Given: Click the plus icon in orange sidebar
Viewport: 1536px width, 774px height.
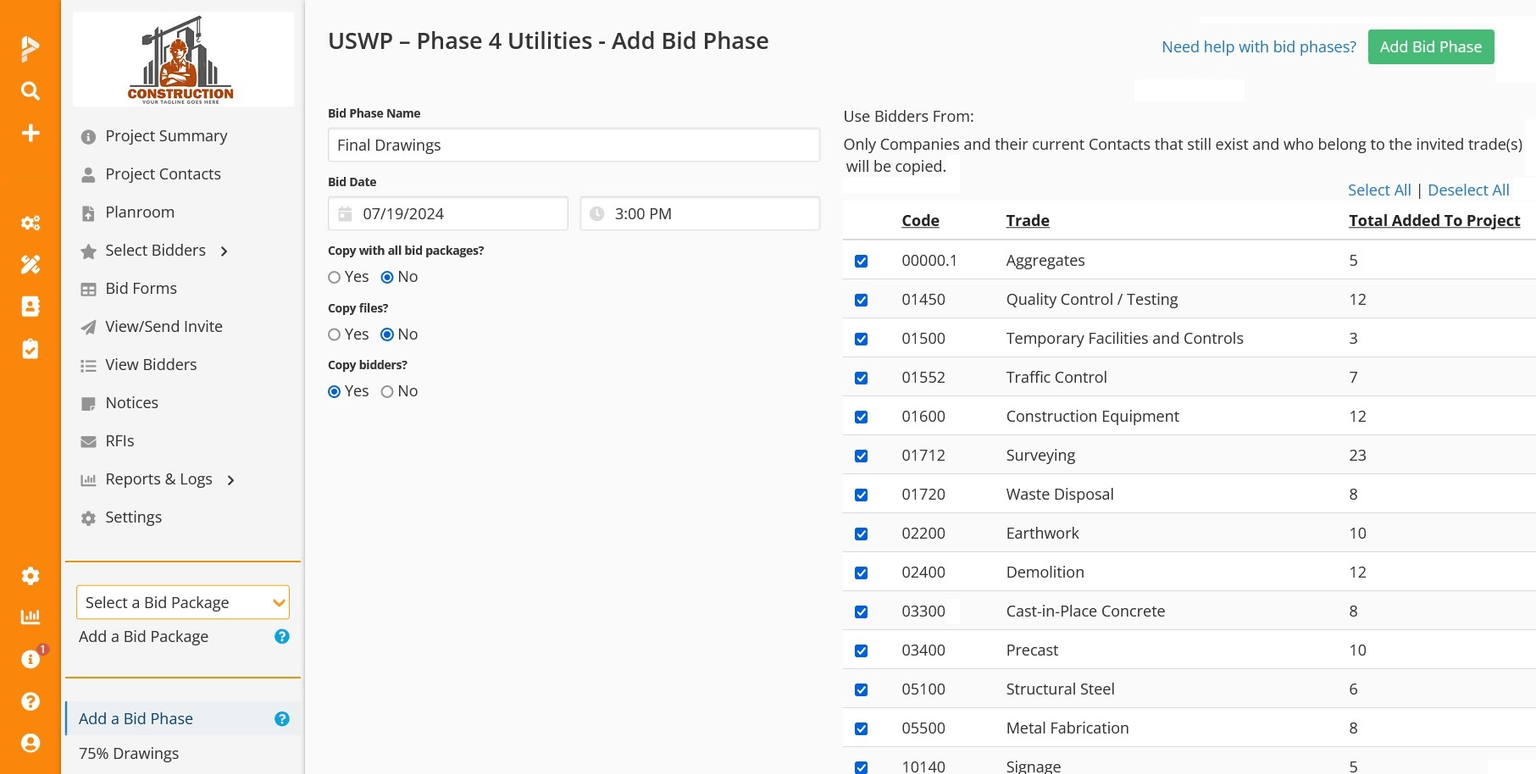Looking at the screenshot, I should 30,133.
